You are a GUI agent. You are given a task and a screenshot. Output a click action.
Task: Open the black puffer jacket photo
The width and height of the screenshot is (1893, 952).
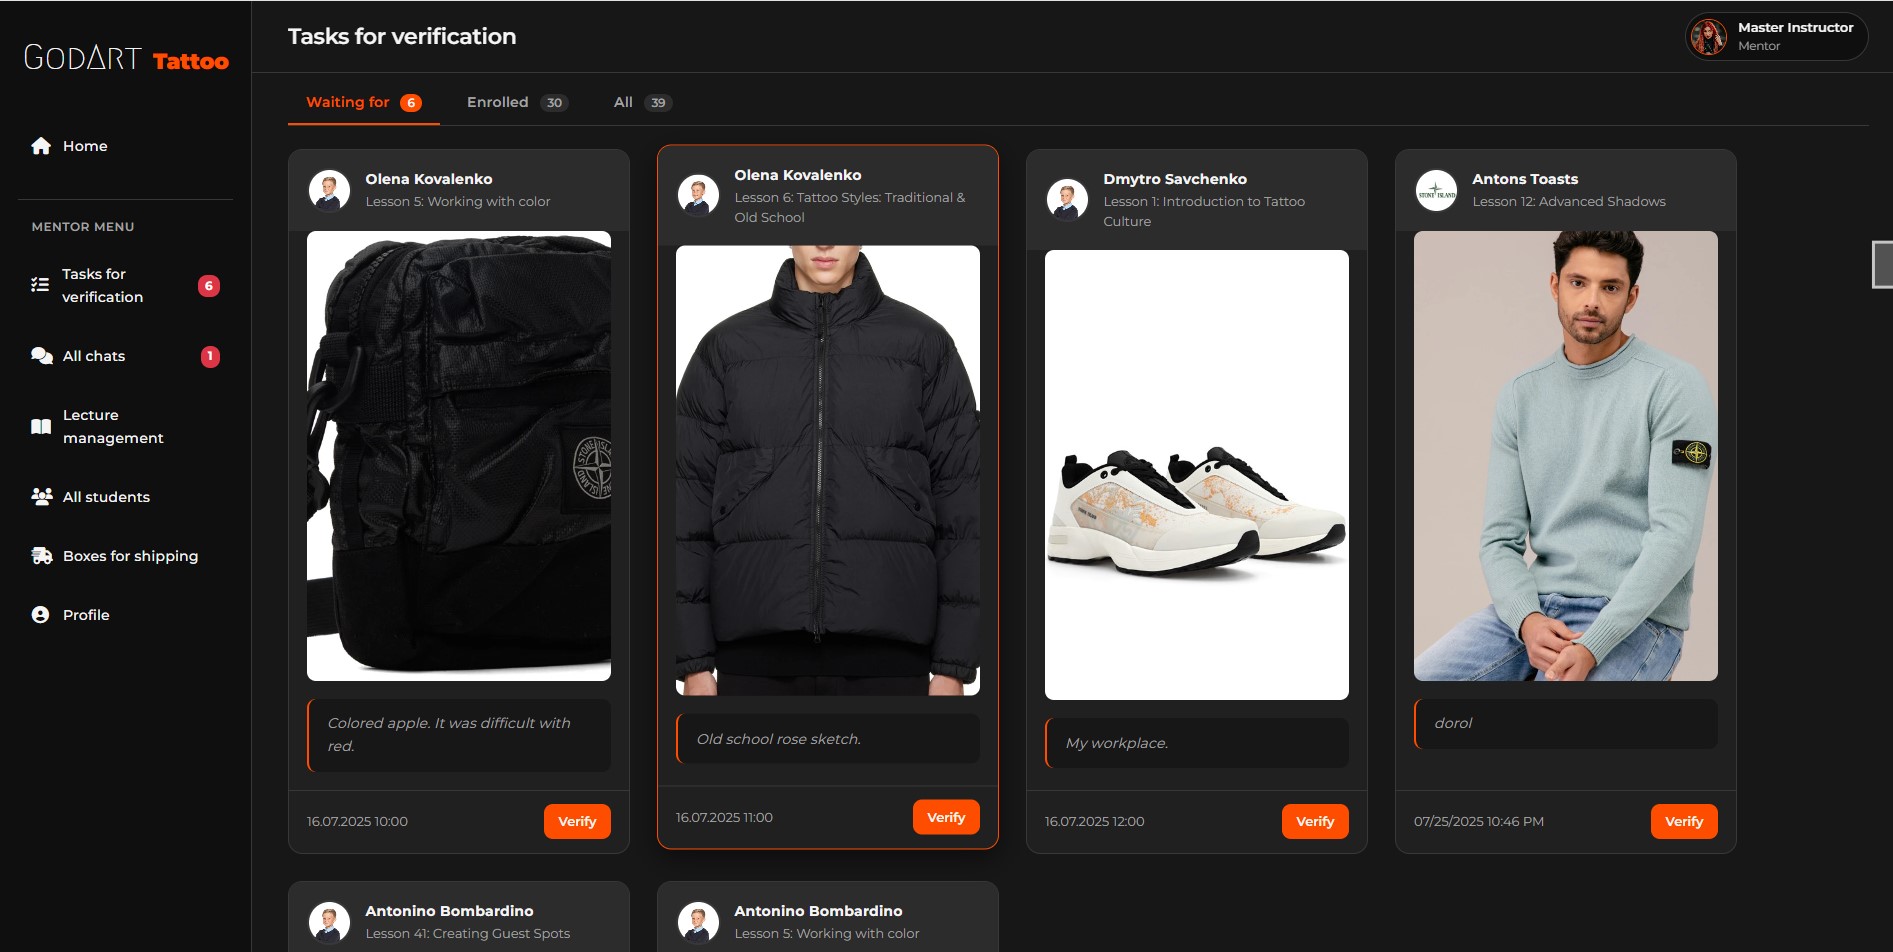click(828, 470)
